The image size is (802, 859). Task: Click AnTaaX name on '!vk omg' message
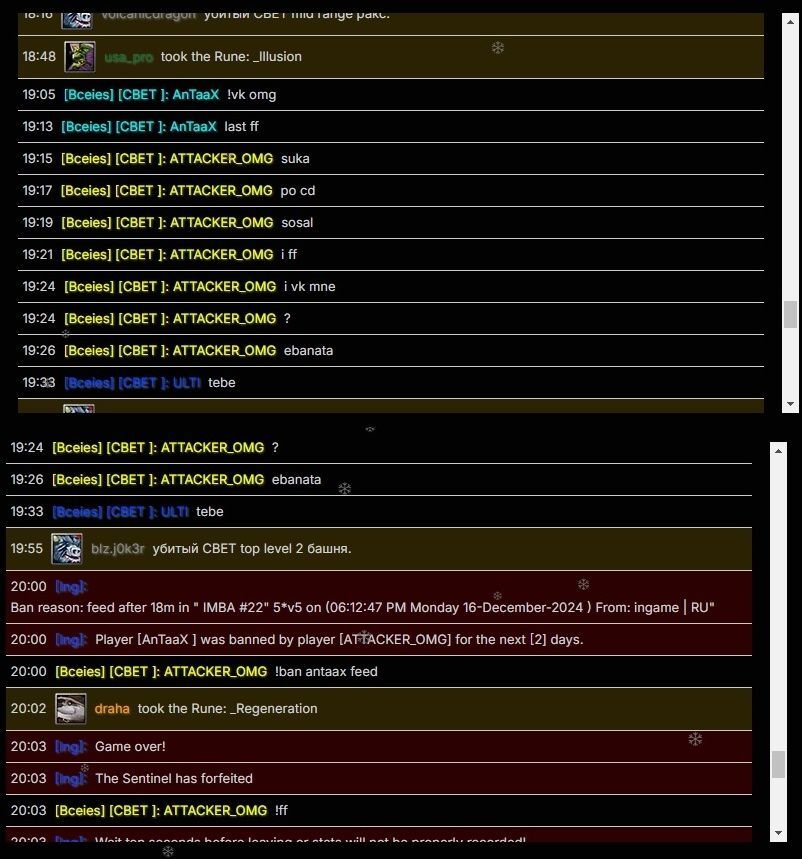(194, 95)
